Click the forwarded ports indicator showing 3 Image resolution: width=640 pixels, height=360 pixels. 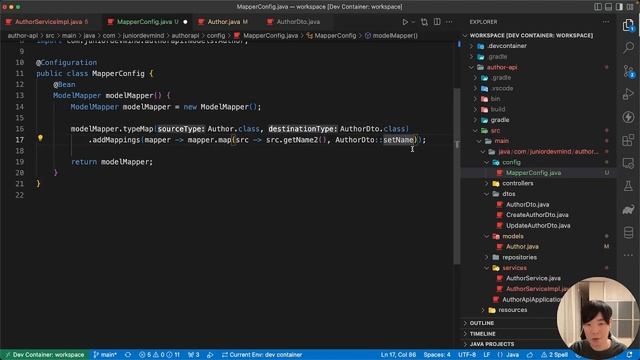tap(193, 355)
